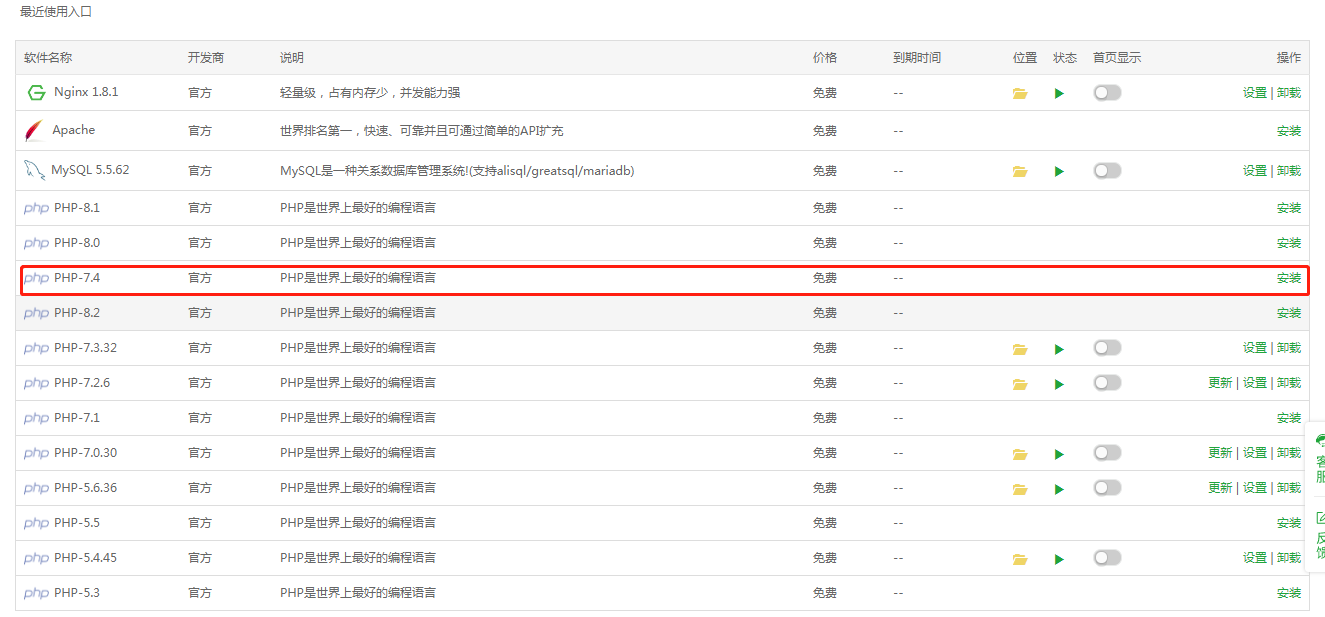
Task: Open the PHP-5.4.45 folder location icon
Action: (x=1020, y=559)
